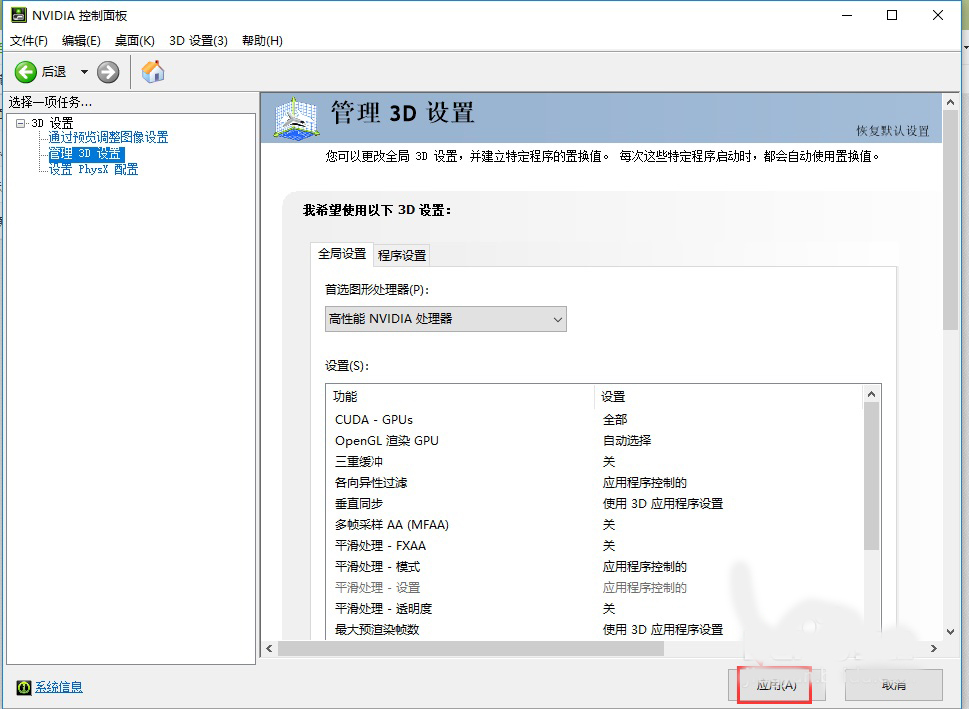Click the settings list vertical scrollbar thumb

[871, 476]
